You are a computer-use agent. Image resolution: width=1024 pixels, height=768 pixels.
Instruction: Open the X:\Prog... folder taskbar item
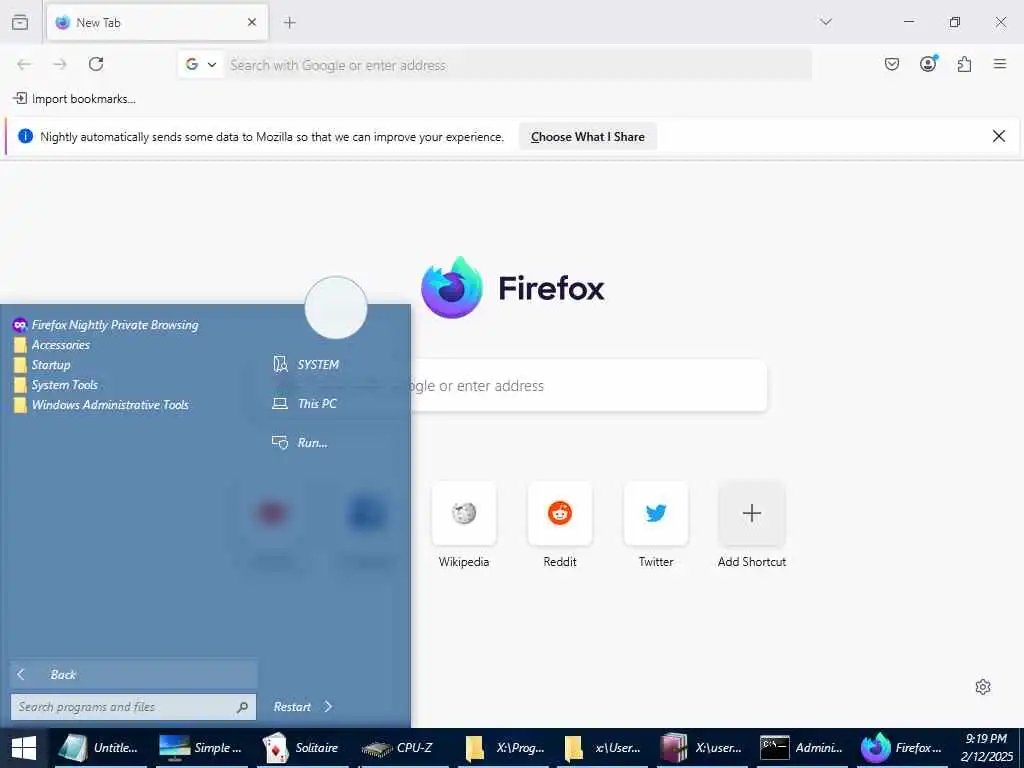tap(504, 748)
